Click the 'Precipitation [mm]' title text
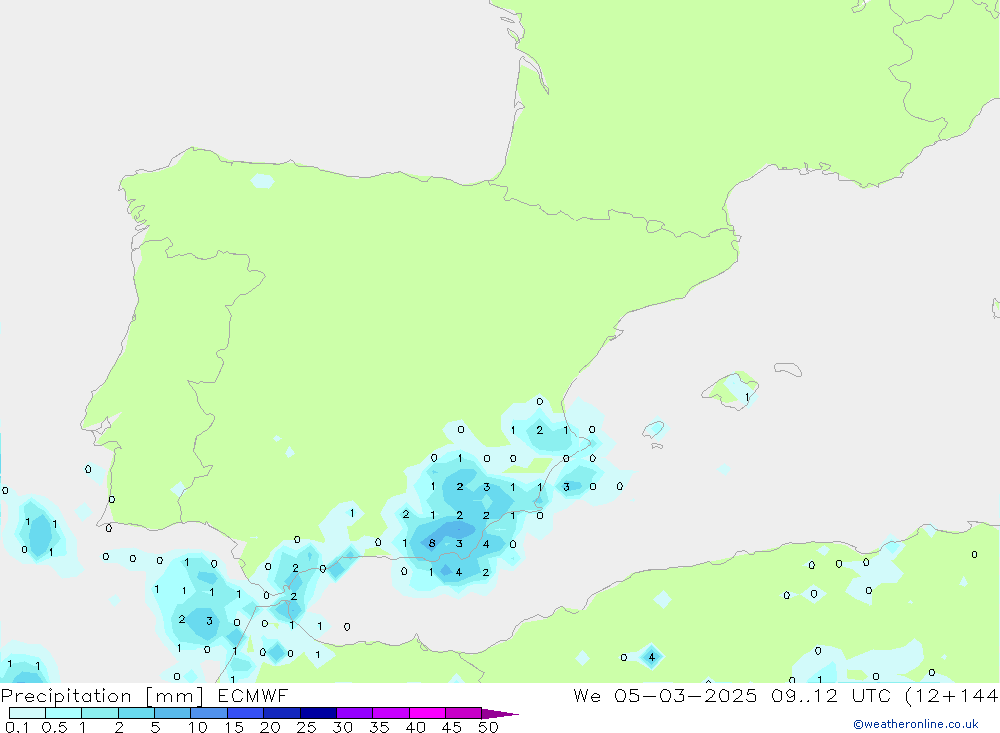1000x733 pixels. [x=102, y=696]
